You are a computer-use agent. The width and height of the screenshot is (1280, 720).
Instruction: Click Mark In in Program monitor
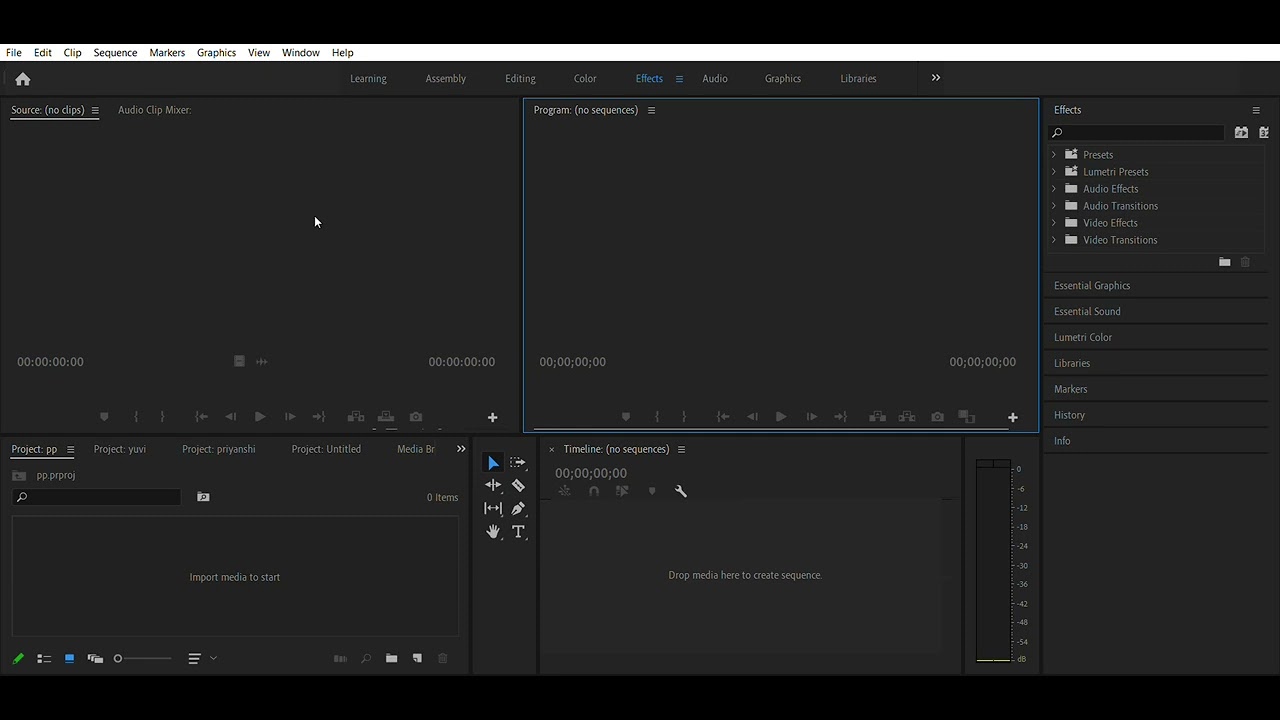coord(657,417)
